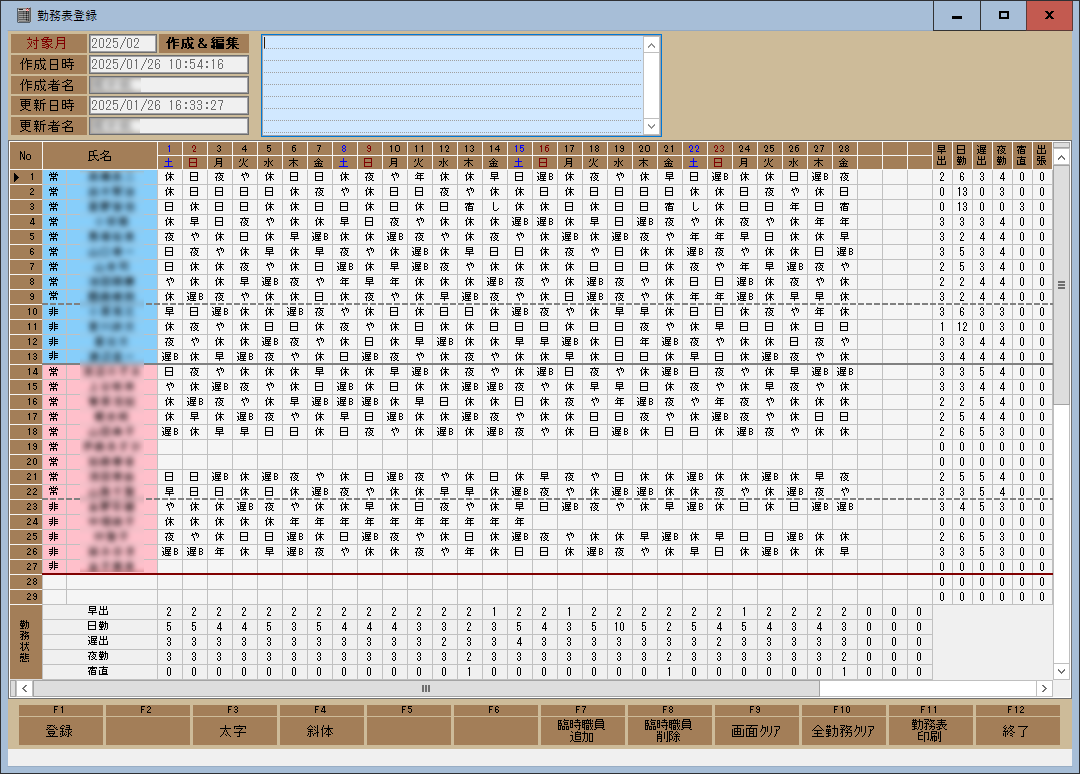Screen dimensions: 1080x774
Task: Select row number 1 in the No column
Action: [30, 177]
